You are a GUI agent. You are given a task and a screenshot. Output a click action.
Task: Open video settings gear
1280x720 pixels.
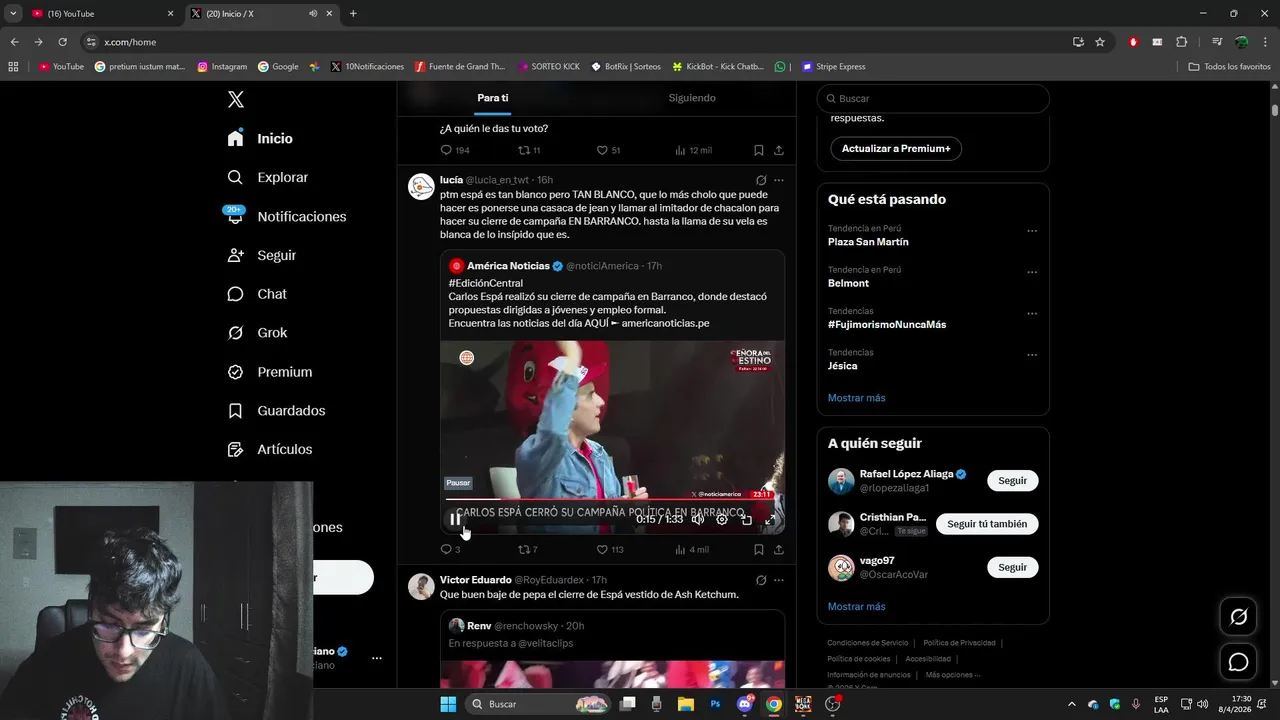(722, 519)
